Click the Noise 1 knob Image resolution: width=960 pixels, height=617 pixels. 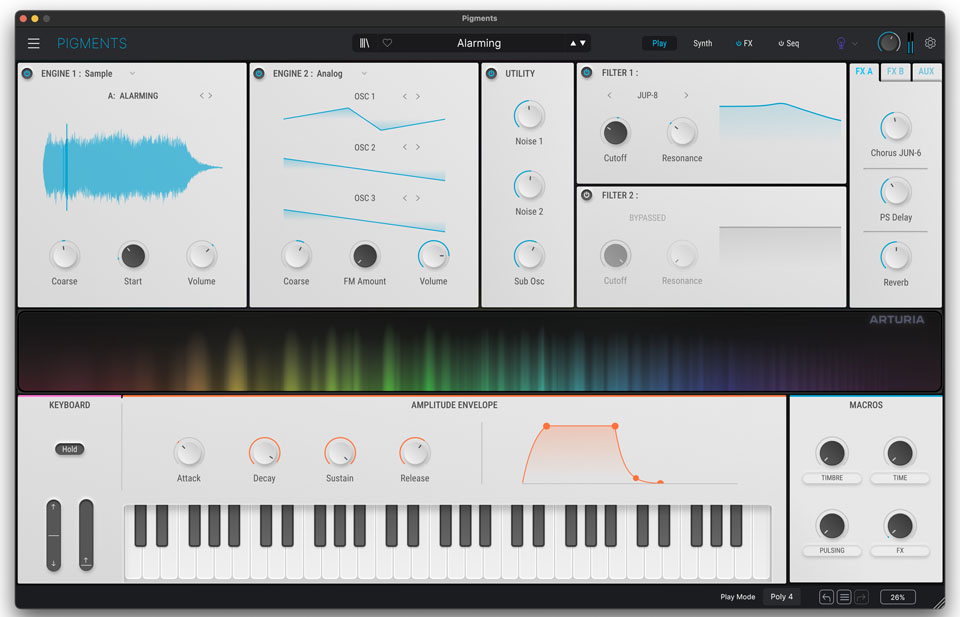[x=529, y=115]
